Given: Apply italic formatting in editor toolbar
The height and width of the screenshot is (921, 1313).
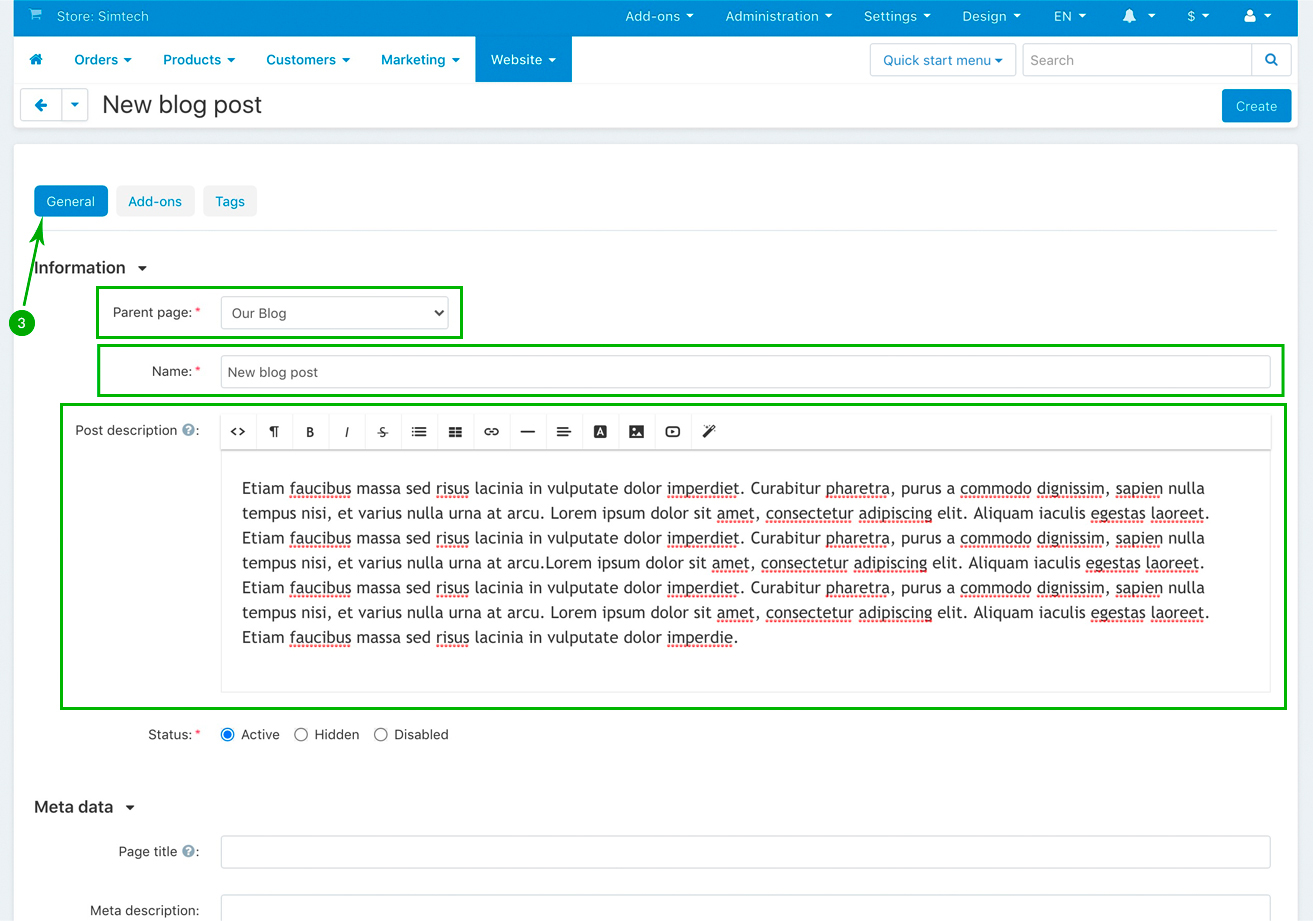Looking at the screenshot, I should coord(347,432).
